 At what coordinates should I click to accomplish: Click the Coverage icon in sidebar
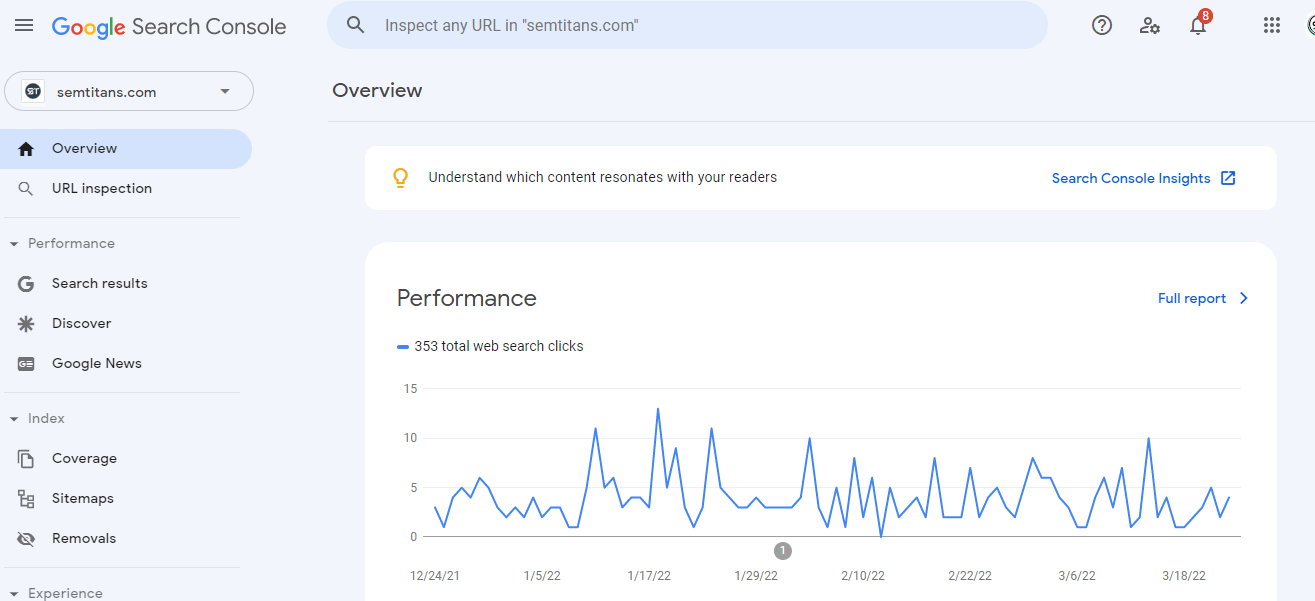click(26, 458)
